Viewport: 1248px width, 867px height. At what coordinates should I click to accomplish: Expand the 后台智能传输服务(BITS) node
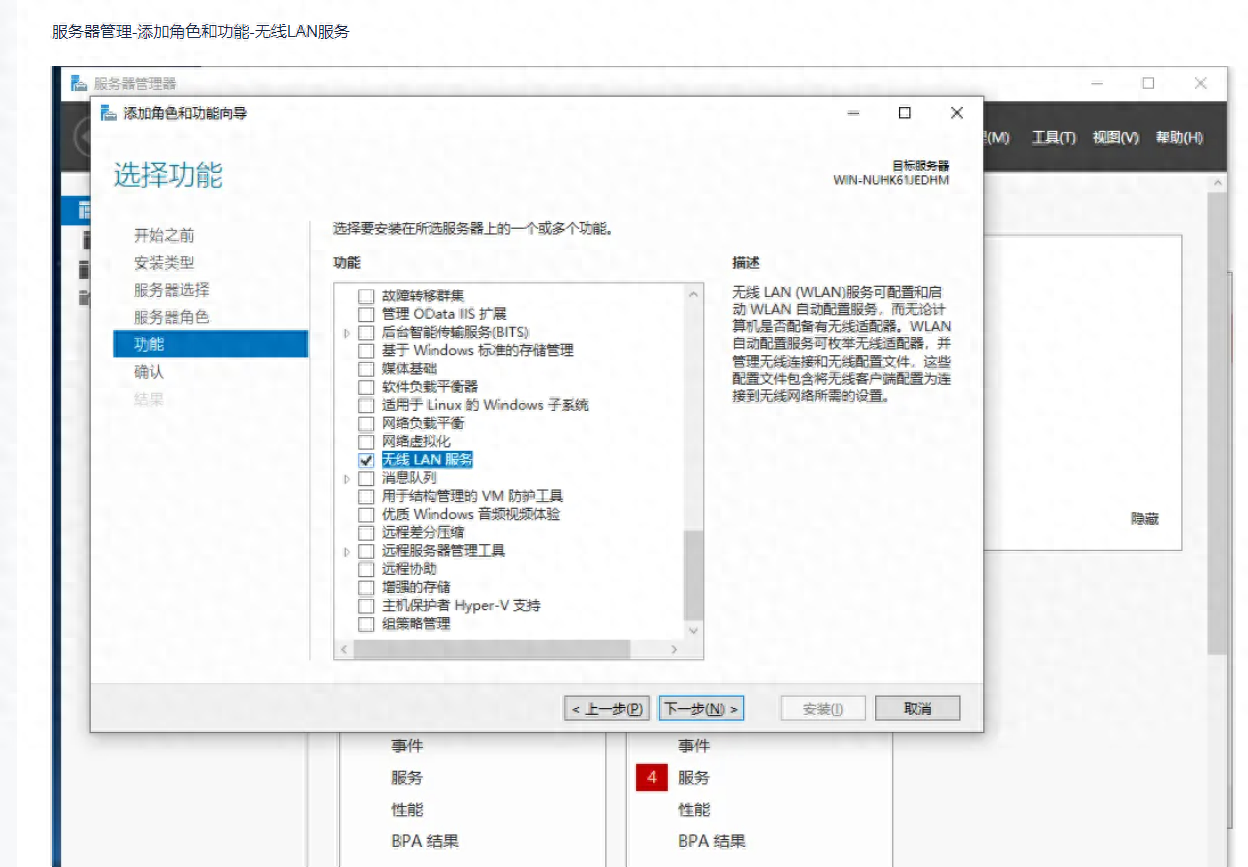click(346, 331)
